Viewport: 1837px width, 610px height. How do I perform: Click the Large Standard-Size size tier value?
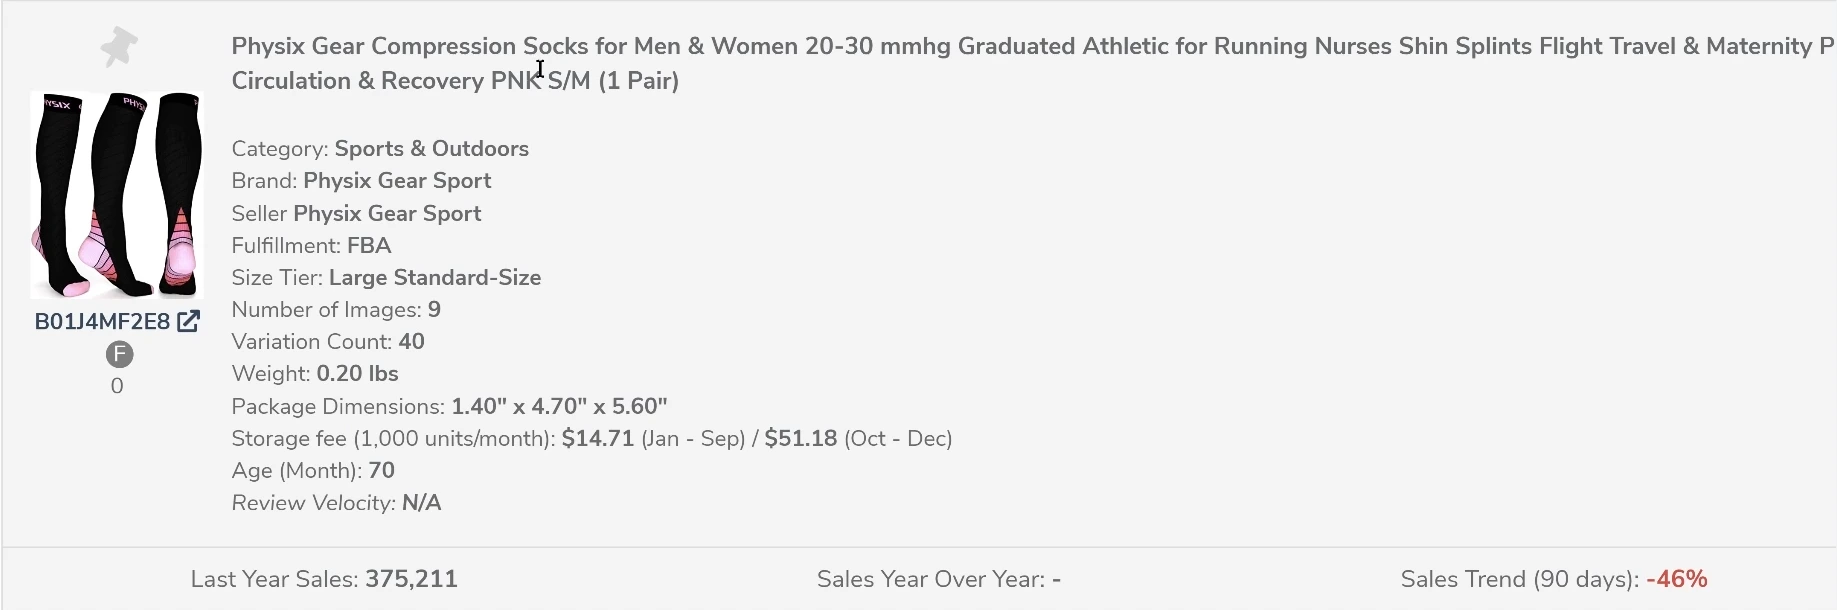pos(435,278)
